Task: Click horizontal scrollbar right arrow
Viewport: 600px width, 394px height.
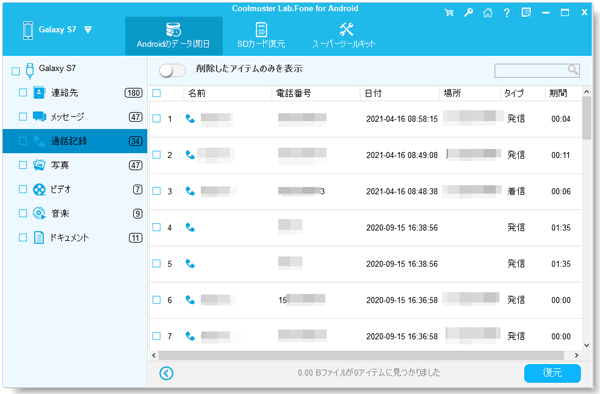Action: (576, 355)
